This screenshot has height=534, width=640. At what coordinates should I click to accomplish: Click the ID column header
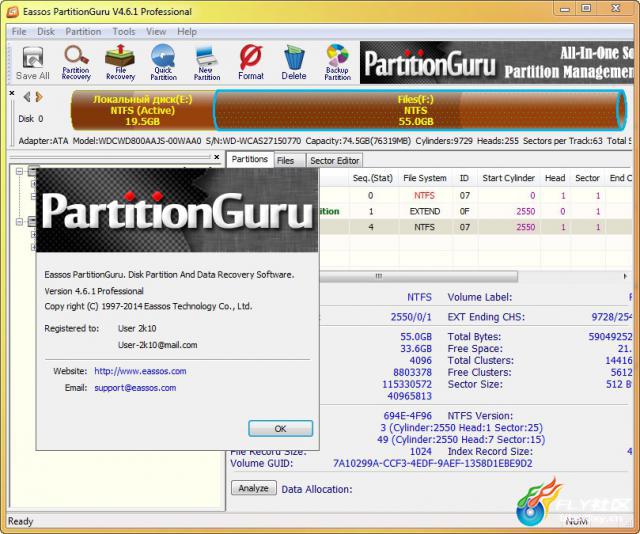tap(464, 178)
